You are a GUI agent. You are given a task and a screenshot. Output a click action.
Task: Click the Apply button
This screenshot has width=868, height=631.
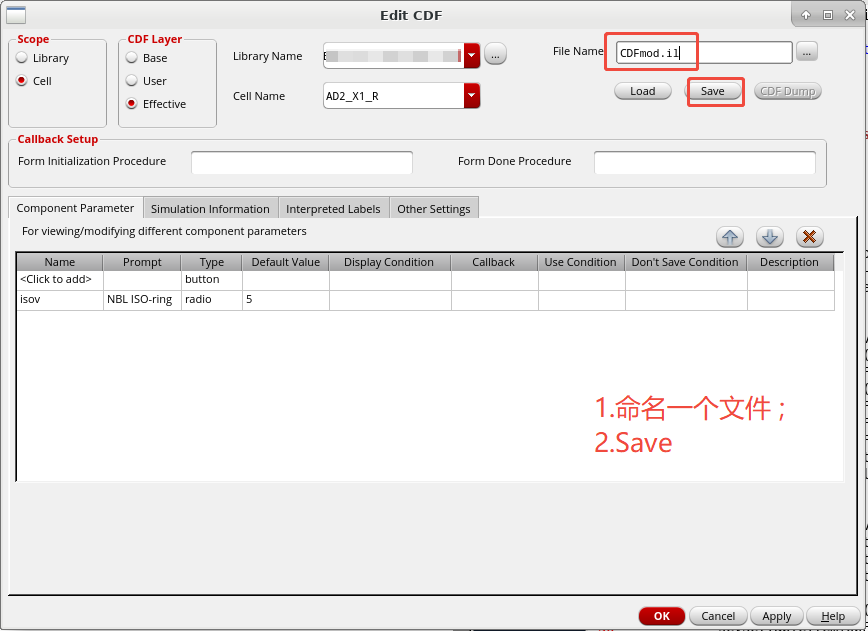tap(776, 616)
